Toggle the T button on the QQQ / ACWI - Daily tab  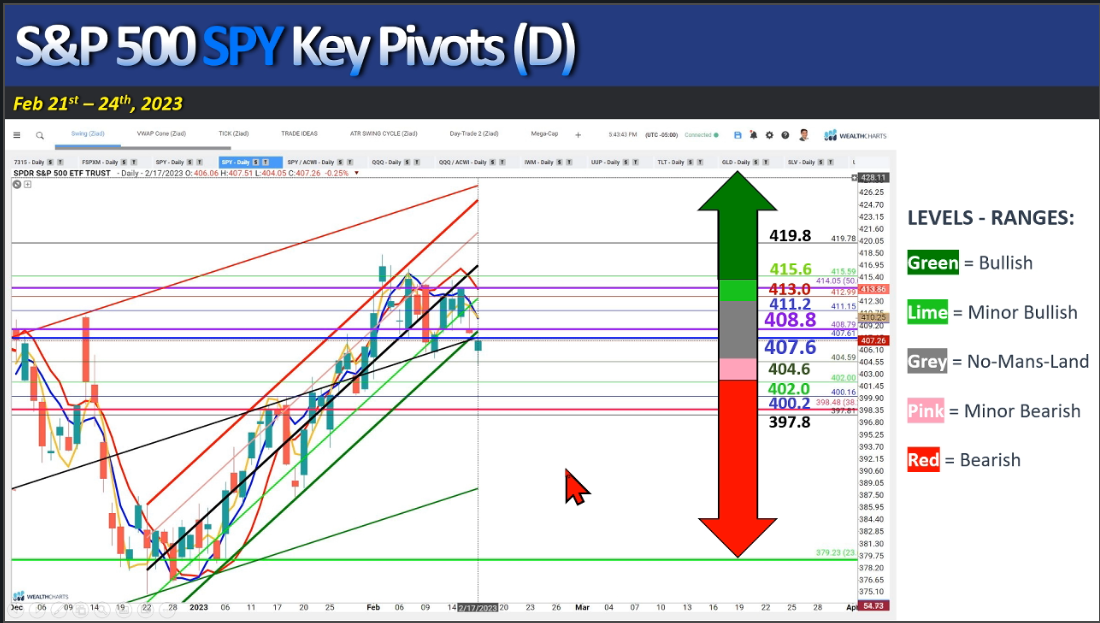502,162
